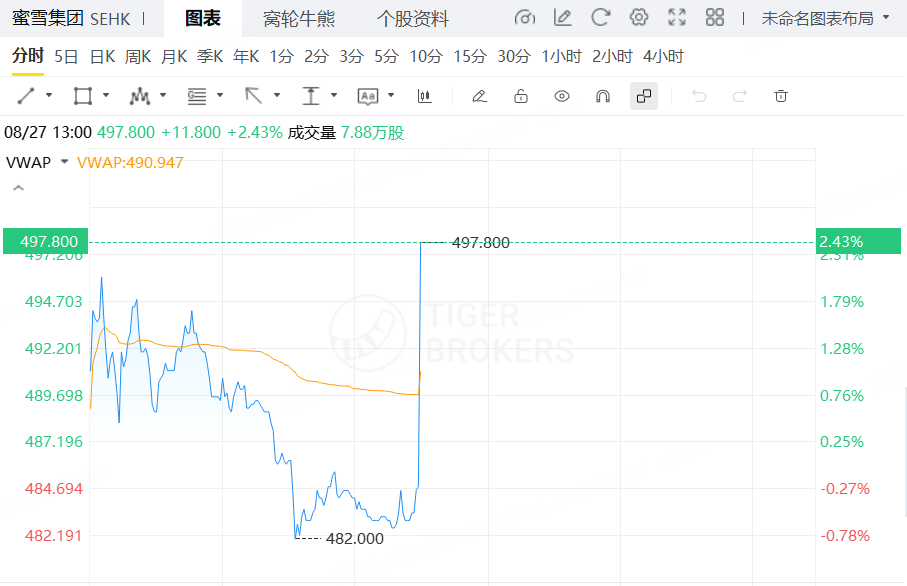The image size is (907, 586).
Task: Toggle the highlighted linked-windows icon
Action: [644, 96]
